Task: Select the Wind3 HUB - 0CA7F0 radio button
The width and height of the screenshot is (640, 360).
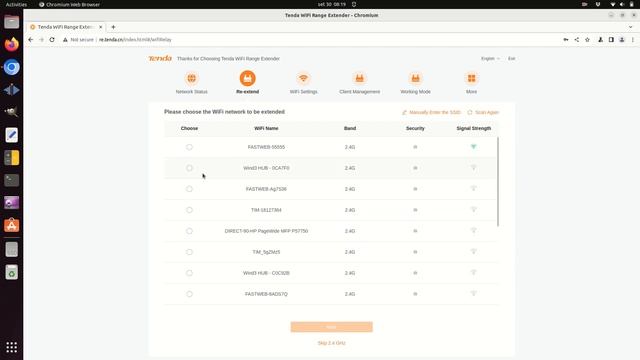Action: click(189, 168)
